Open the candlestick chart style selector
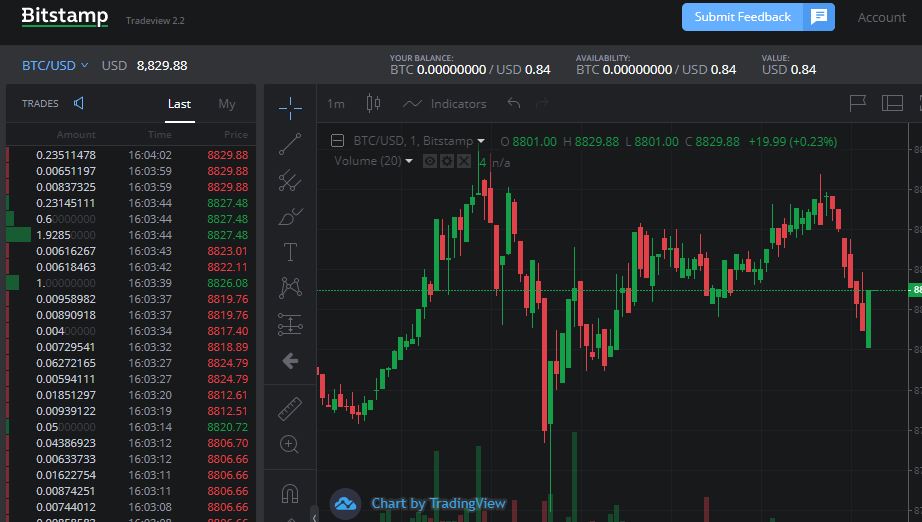Image resolution: width=922 pixels, height=522 pixels. (x=373, y=103)
